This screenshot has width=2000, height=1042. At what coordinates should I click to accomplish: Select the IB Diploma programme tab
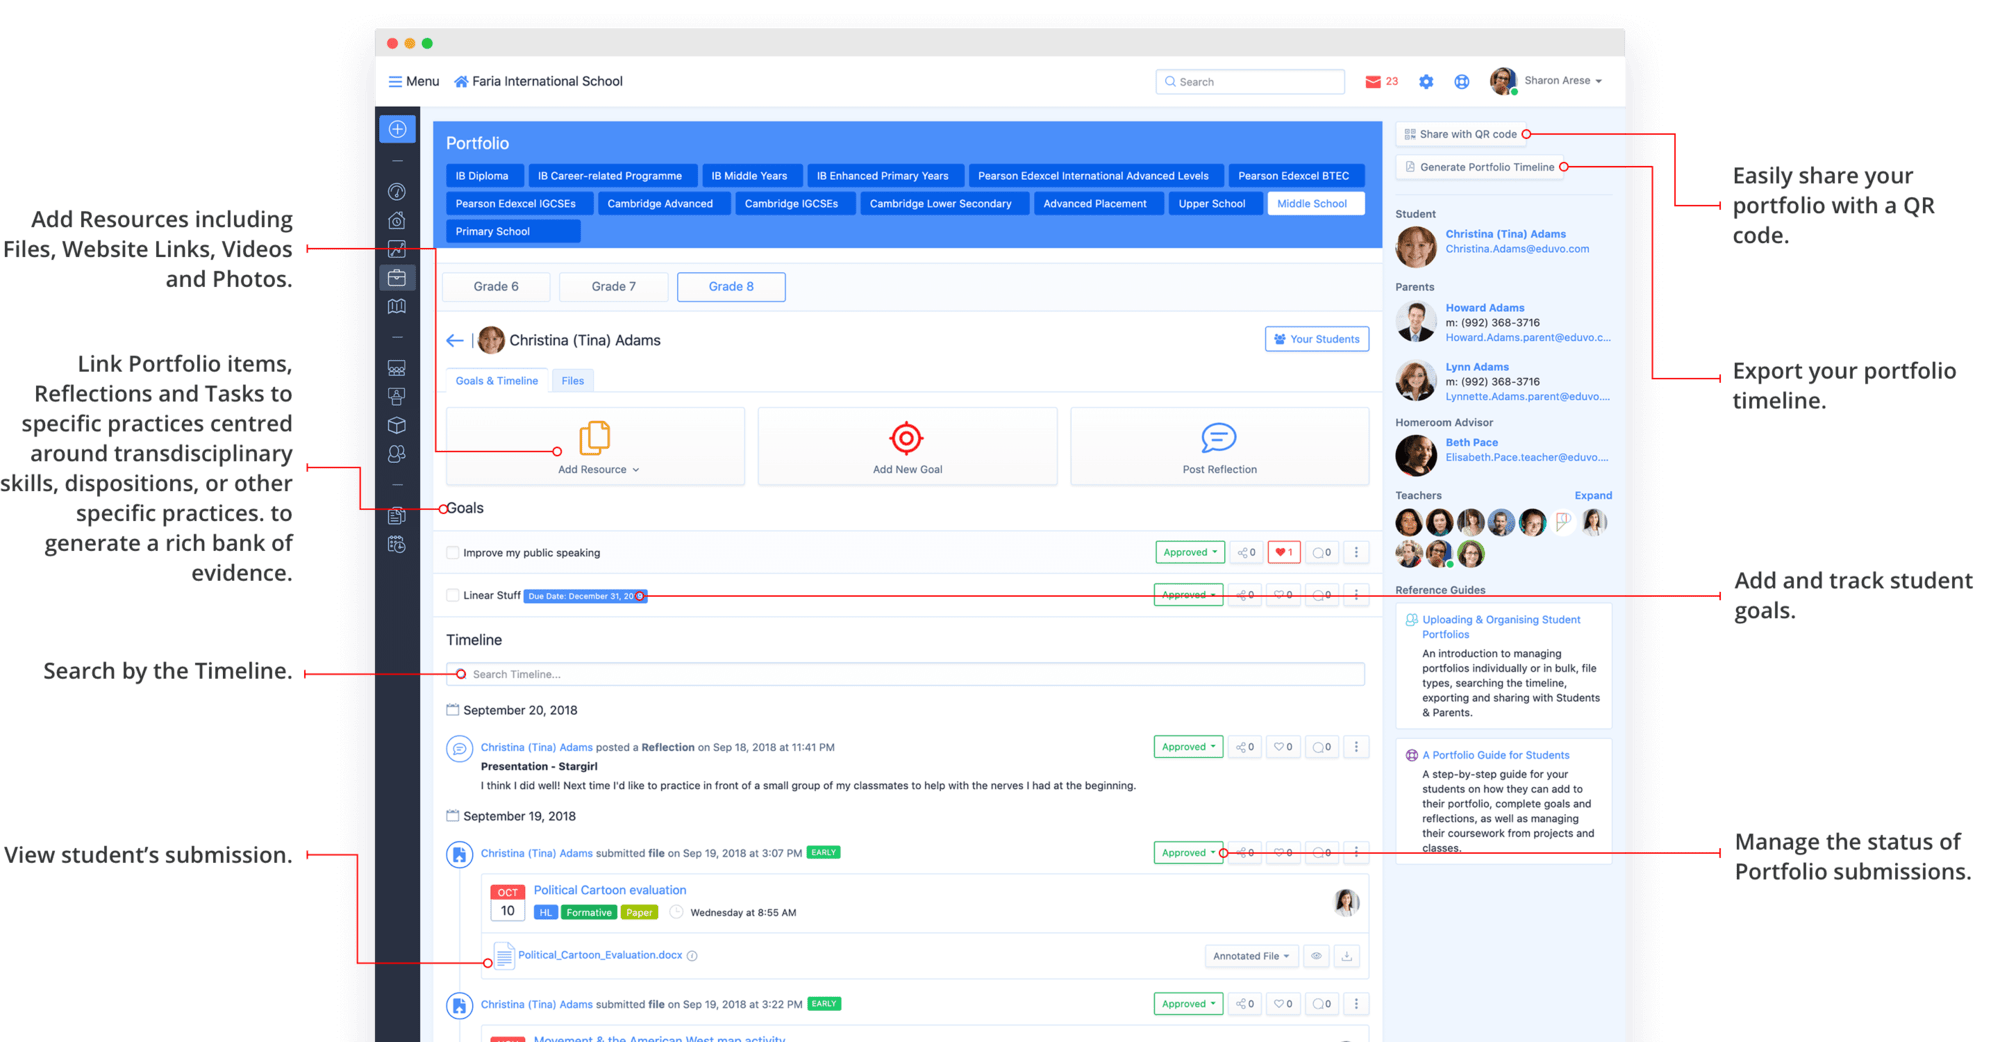pos(482,176)
